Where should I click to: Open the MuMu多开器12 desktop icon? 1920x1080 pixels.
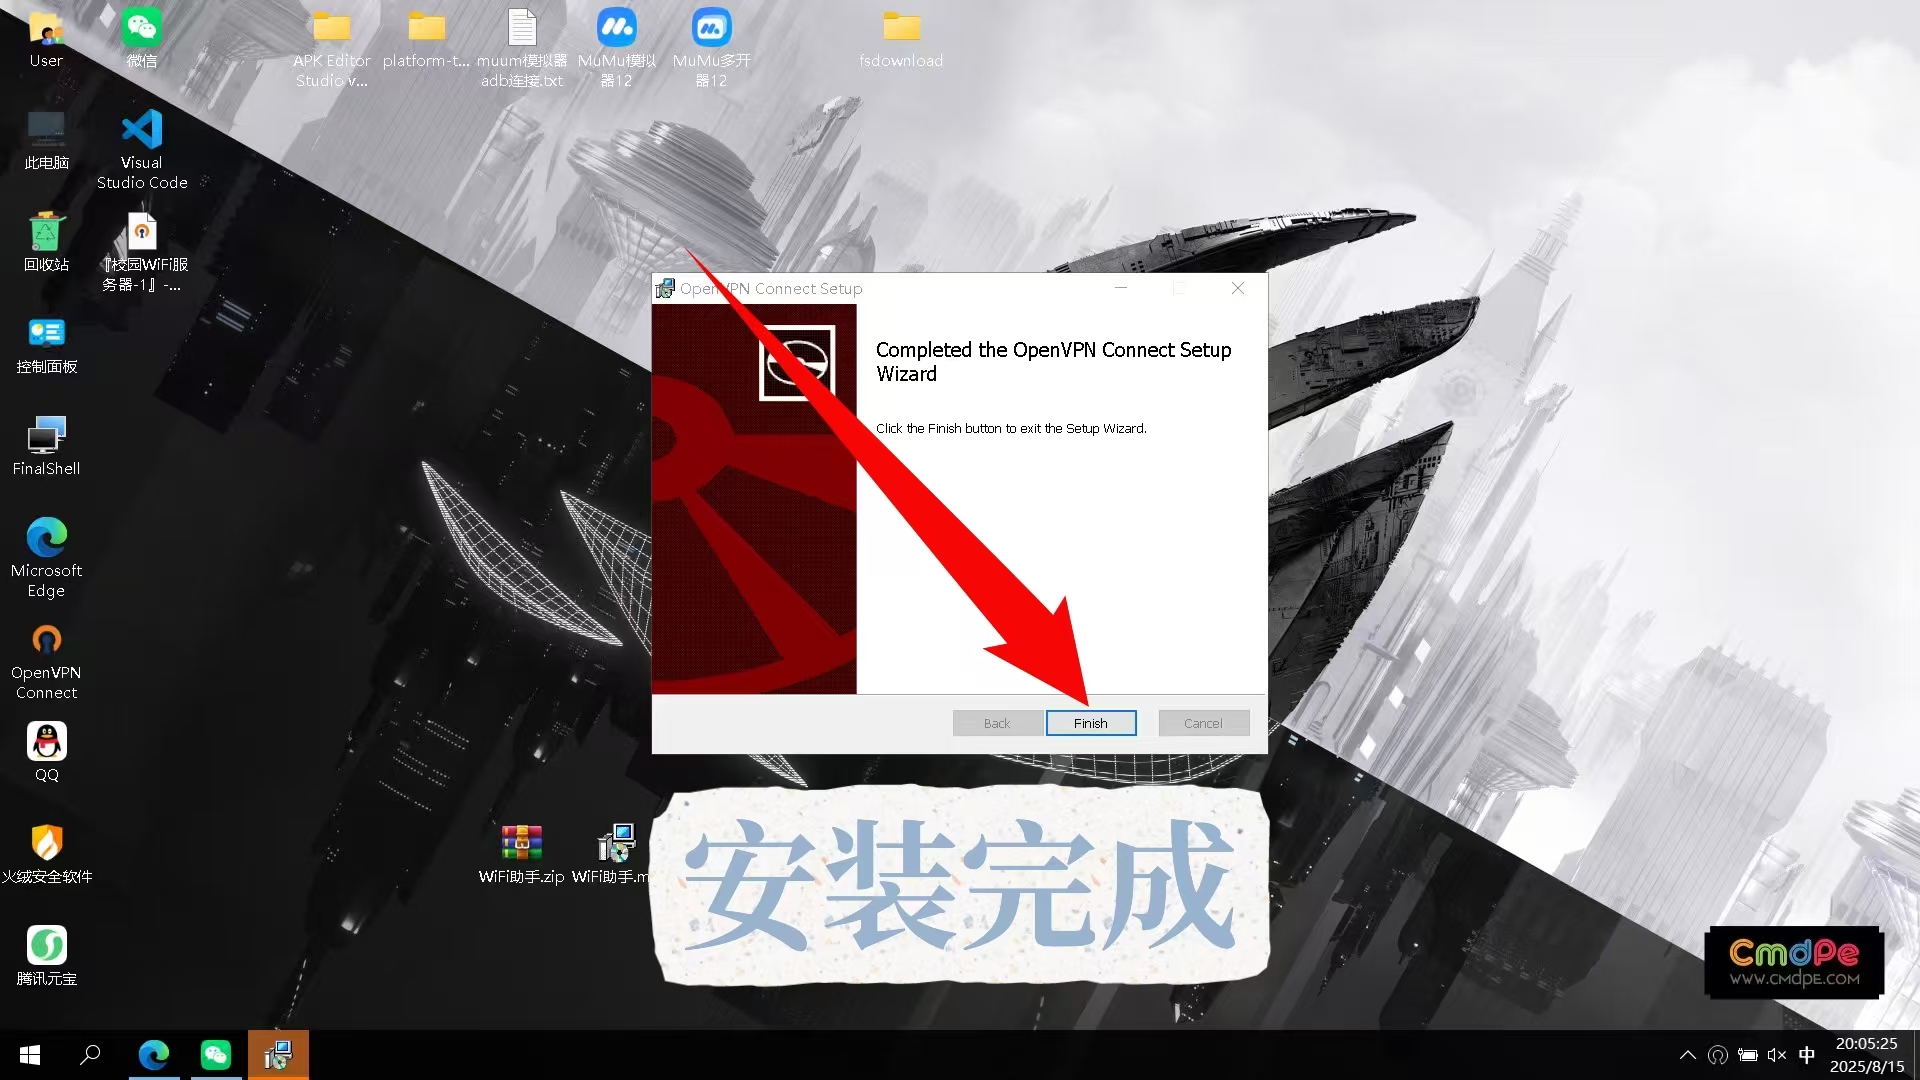[x=711, y=48]
